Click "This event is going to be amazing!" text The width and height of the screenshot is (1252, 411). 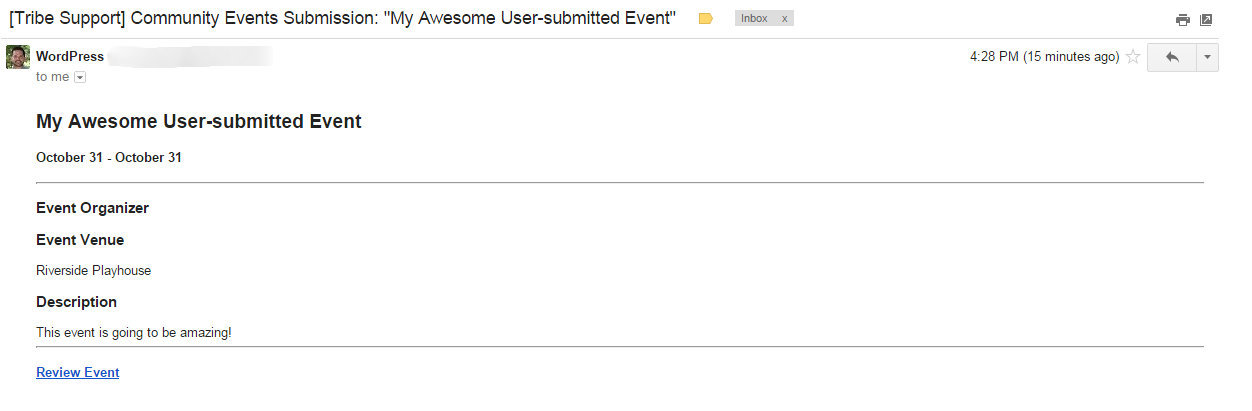(133, 332)
